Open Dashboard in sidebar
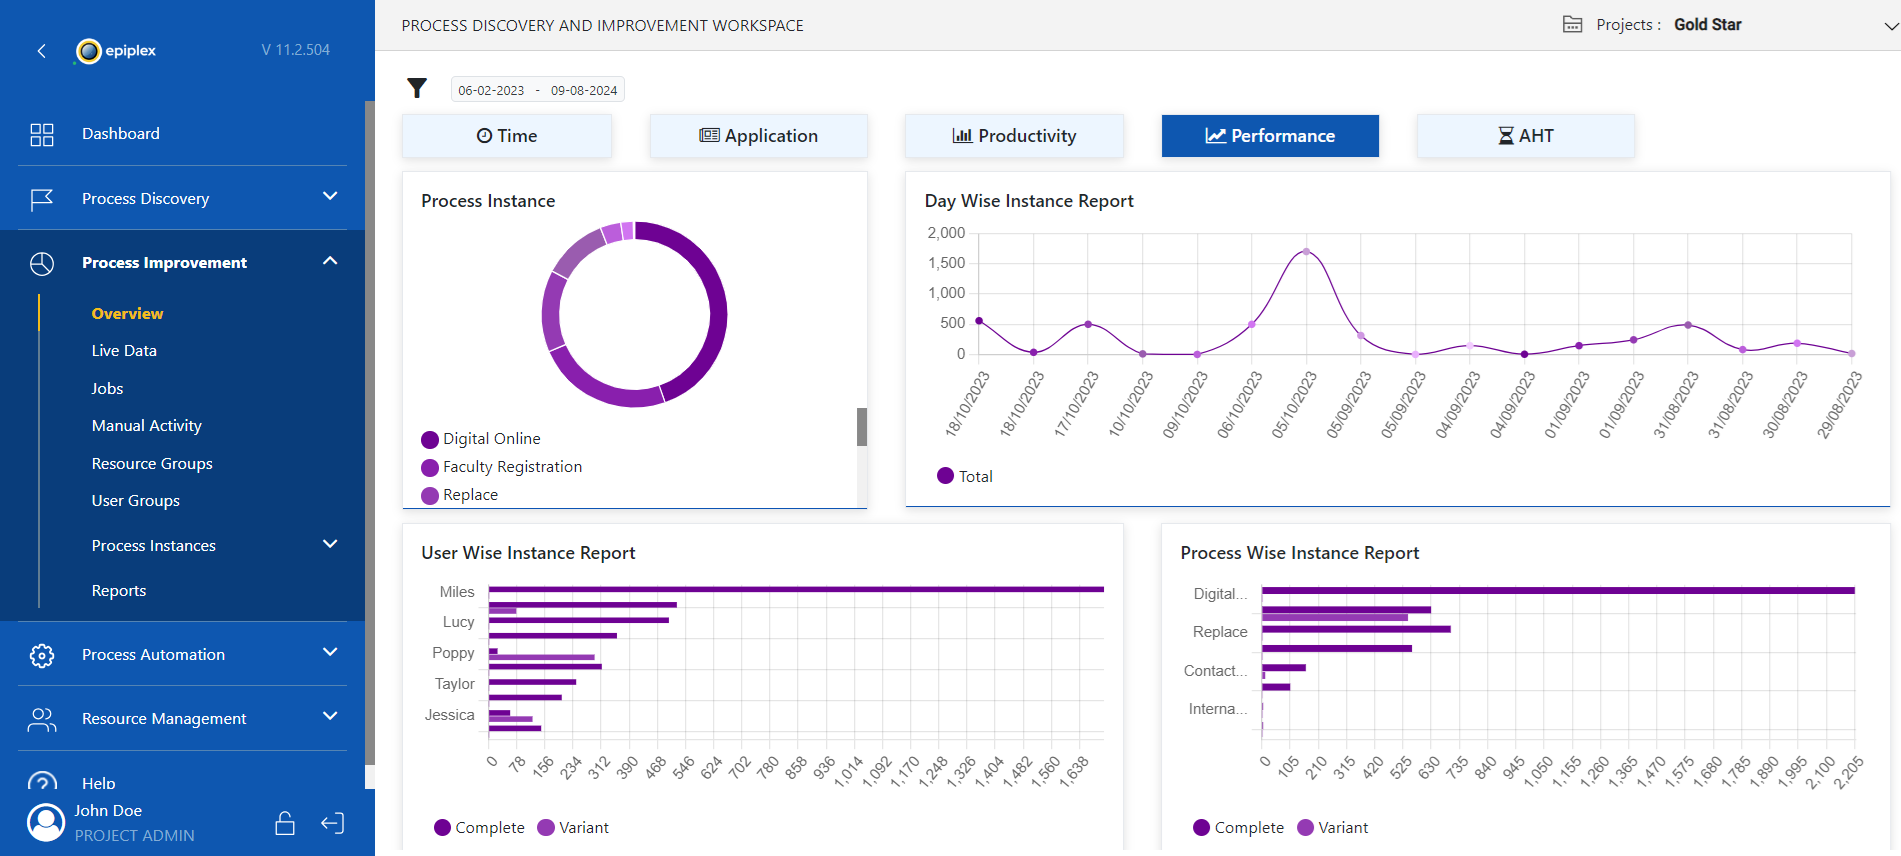Viewport: 1901px width, 856px height. (121, 134)
